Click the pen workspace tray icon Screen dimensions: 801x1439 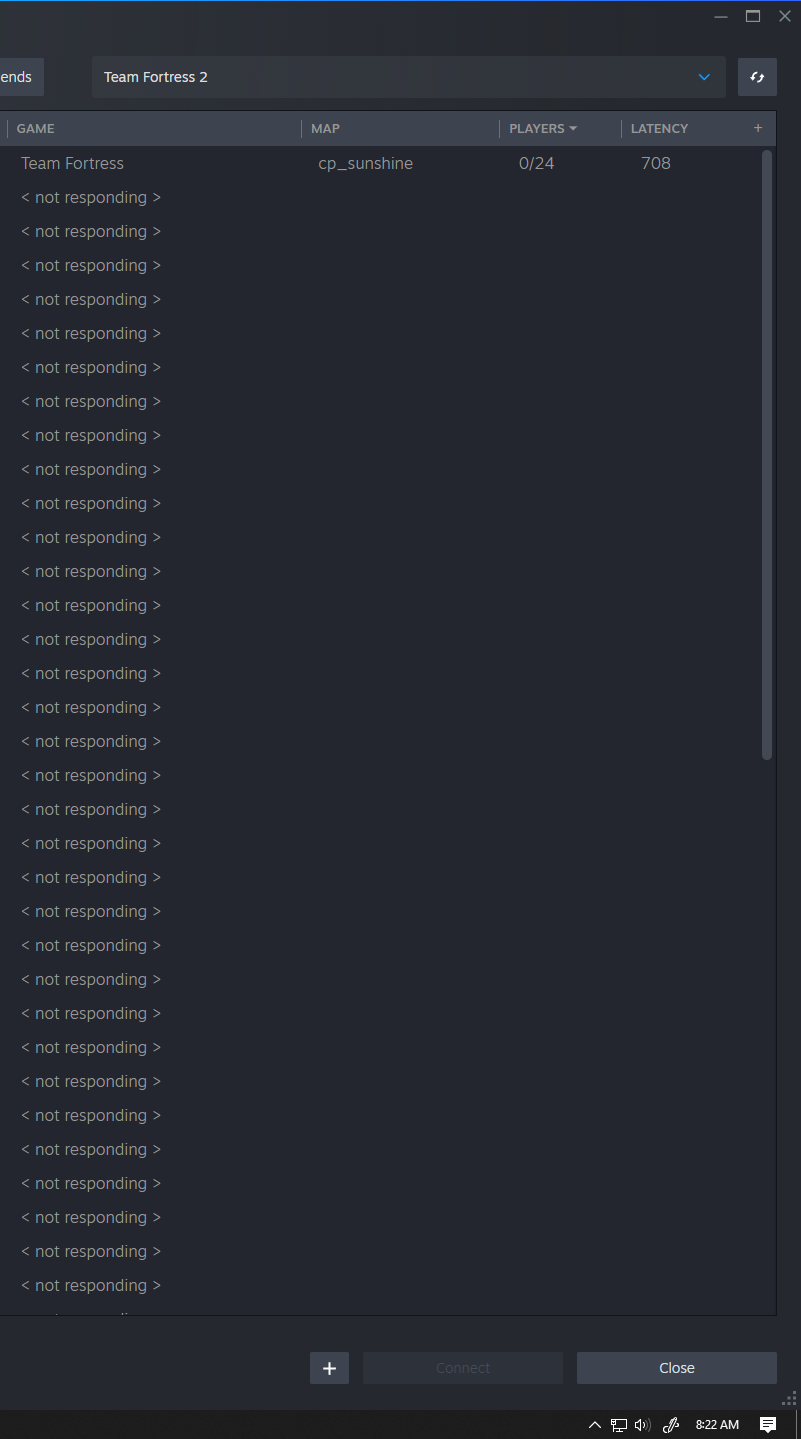tap(671, 1425)
